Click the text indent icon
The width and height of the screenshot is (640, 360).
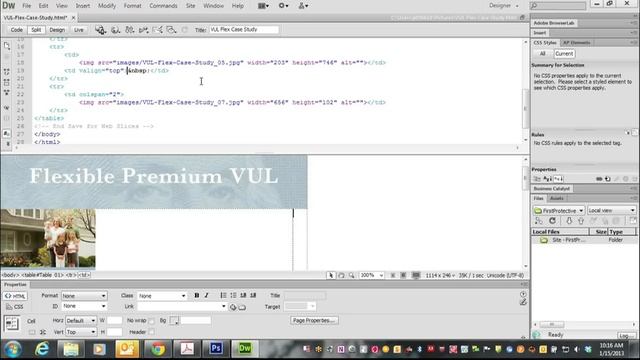point(253,295)
